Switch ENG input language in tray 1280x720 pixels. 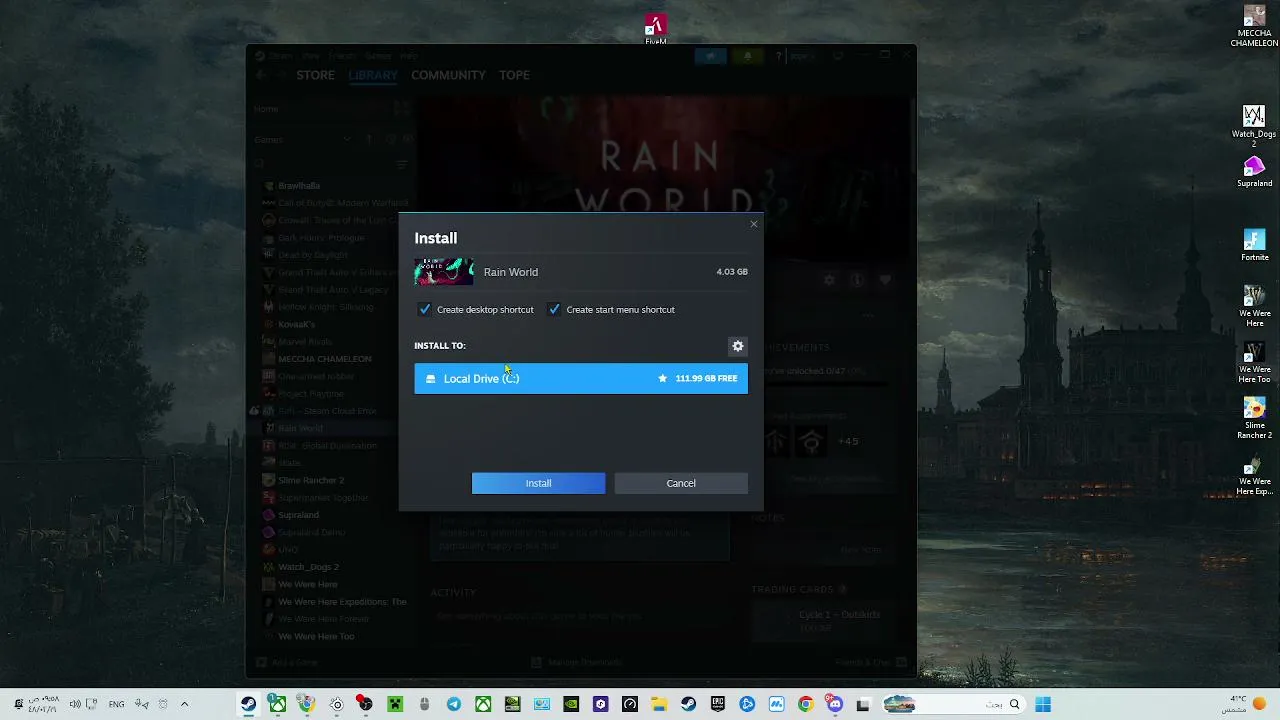coord(116,705)
